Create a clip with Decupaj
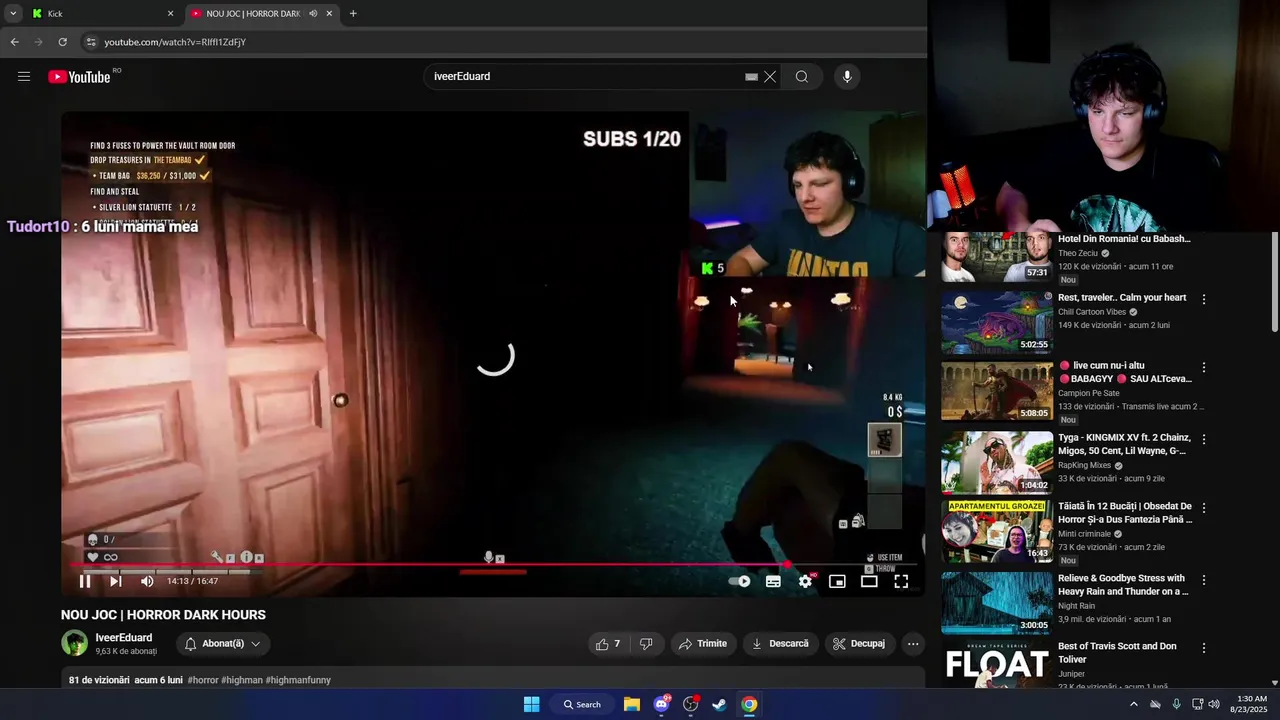 859,644
